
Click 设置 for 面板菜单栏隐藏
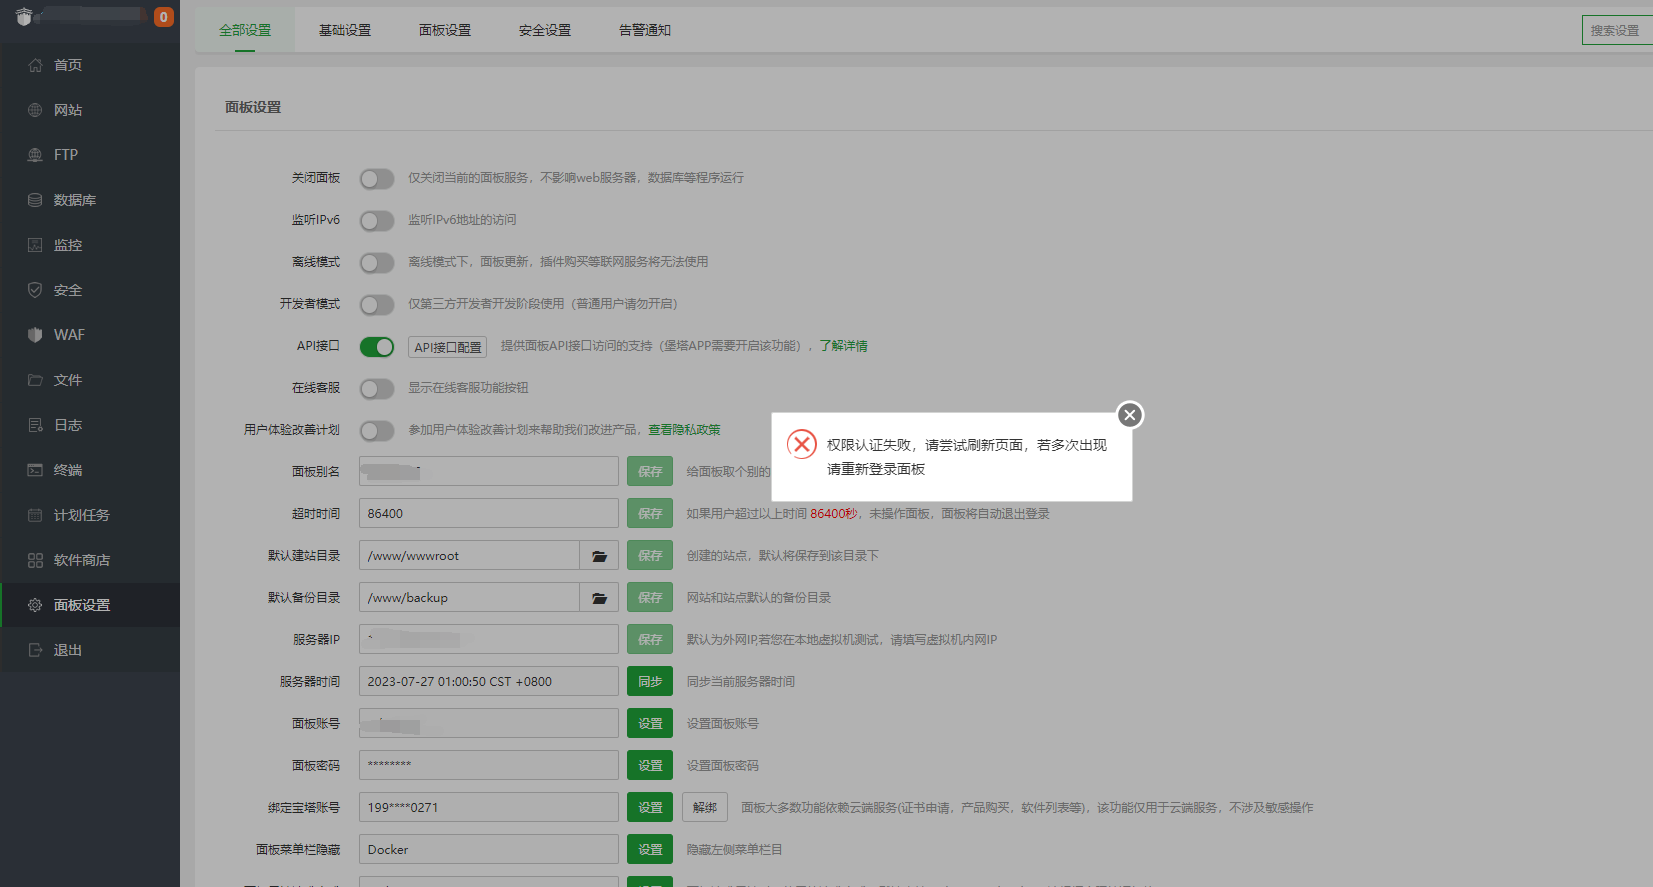point(650,849)
